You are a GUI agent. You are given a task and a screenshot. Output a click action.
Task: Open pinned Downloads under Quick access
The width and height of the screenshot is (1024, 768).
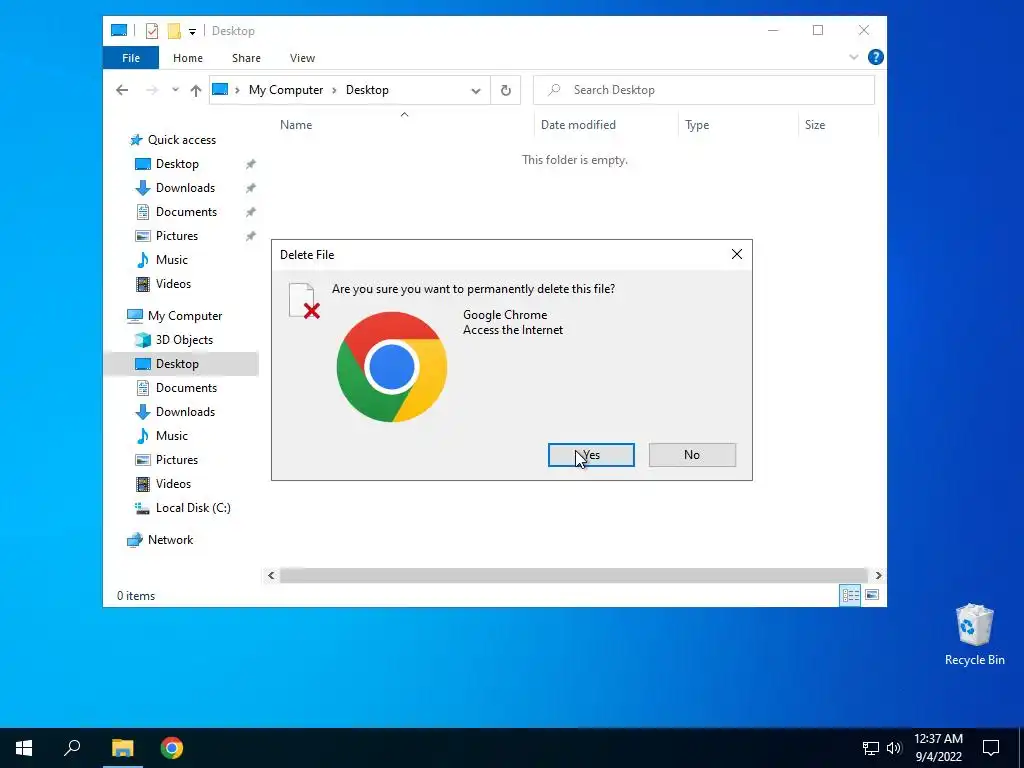185,188
